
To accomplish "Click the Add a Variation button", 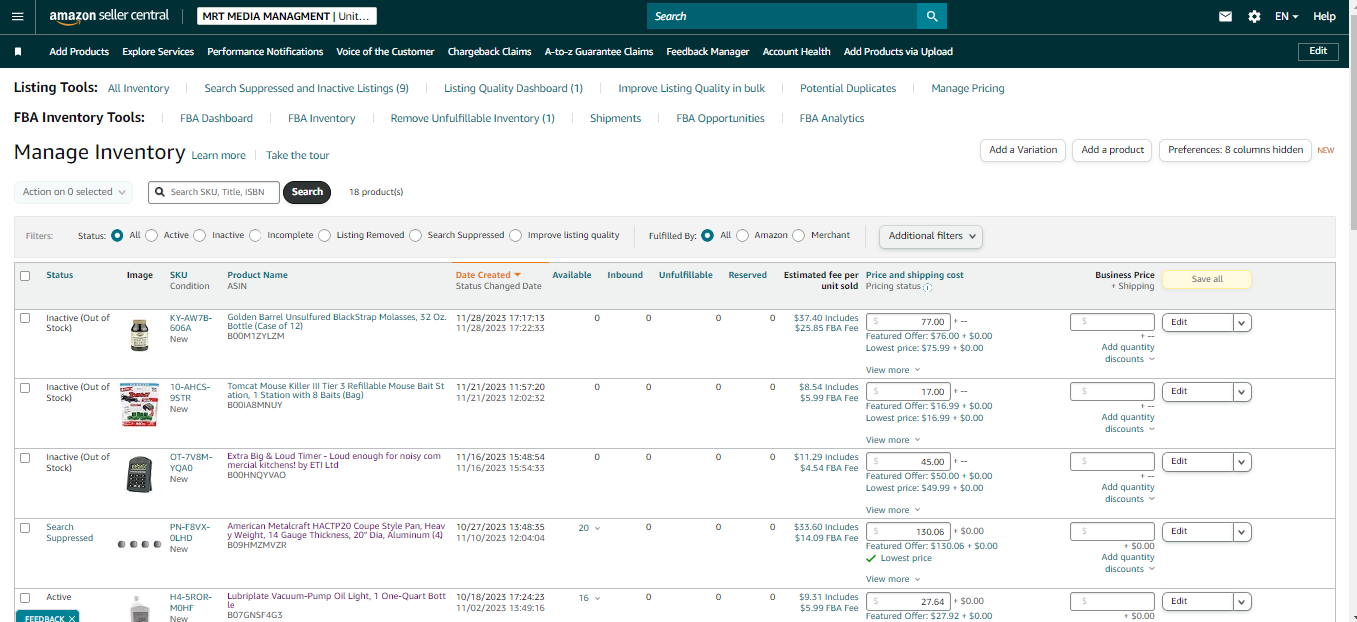I will (x=1023, y=150).
